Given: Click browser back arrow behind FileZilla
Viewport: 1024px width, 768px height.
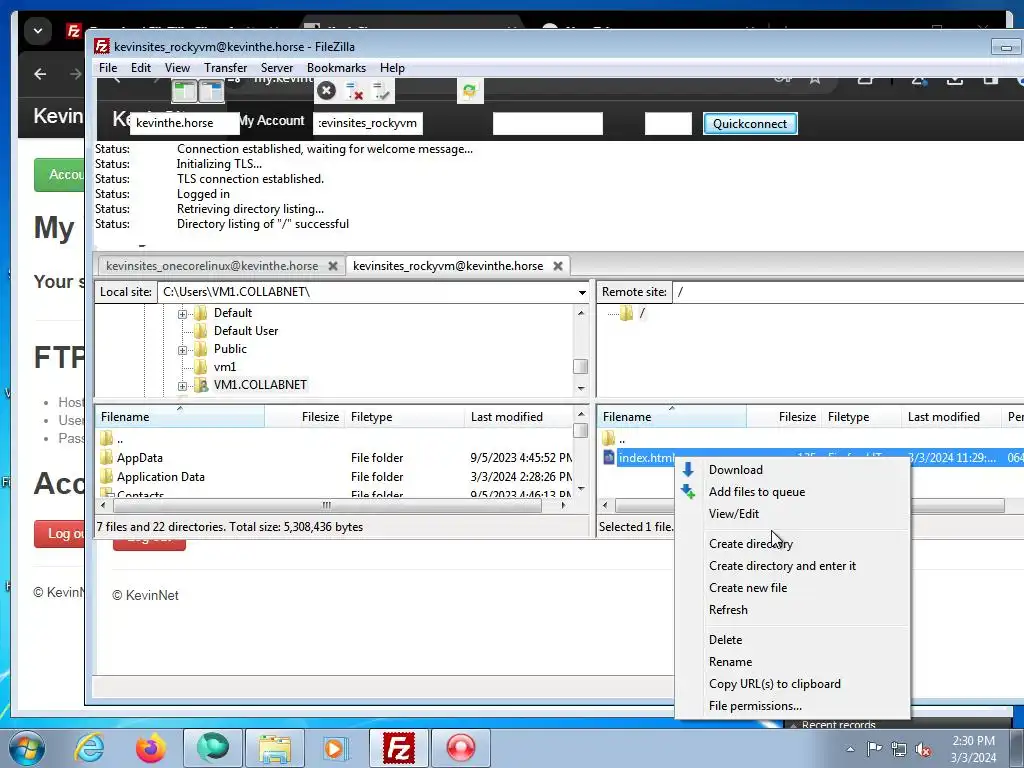Looking at the screenshot, I should pos(40,74).
